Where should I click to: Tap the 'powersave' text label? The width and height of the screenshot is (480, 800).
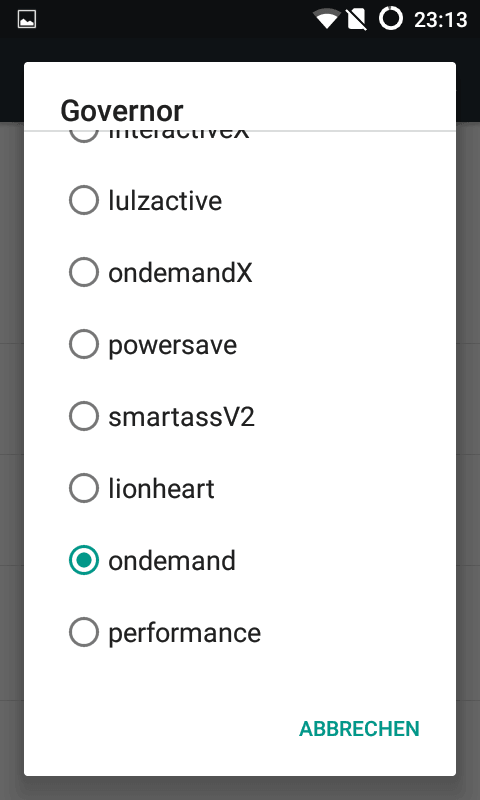tap(172, 345)
